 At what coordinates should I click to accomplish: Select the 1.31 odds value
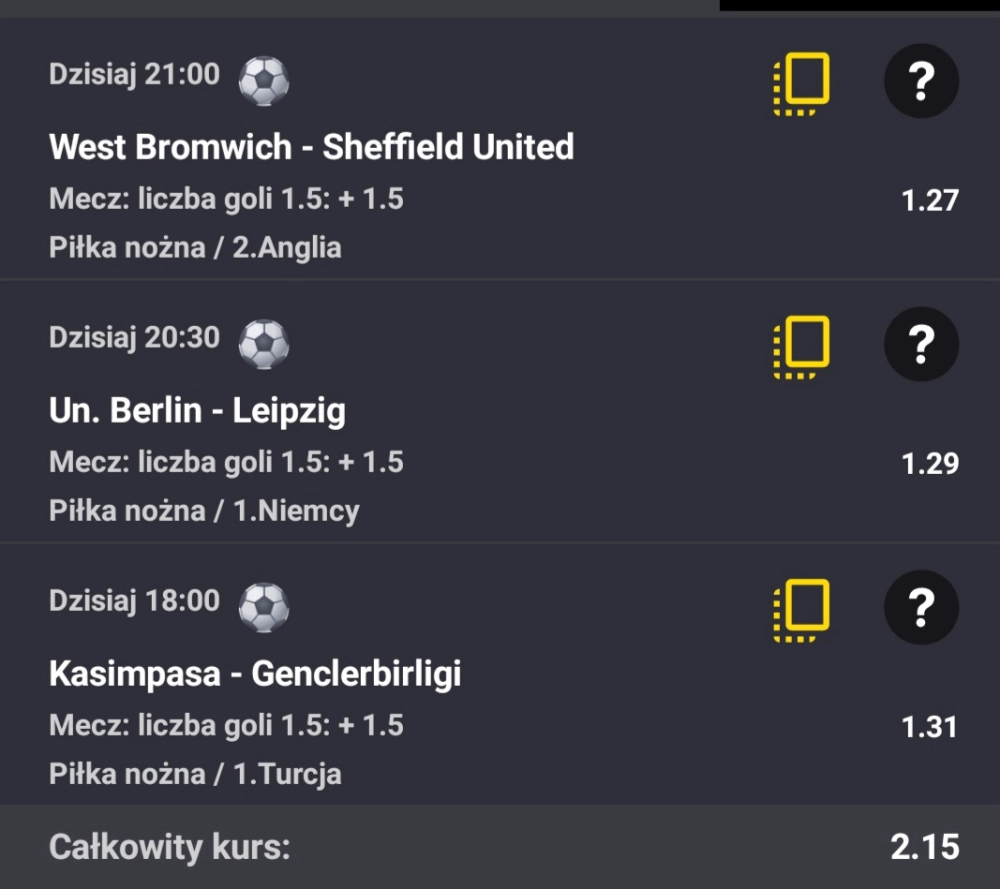(x=929, y=727)
